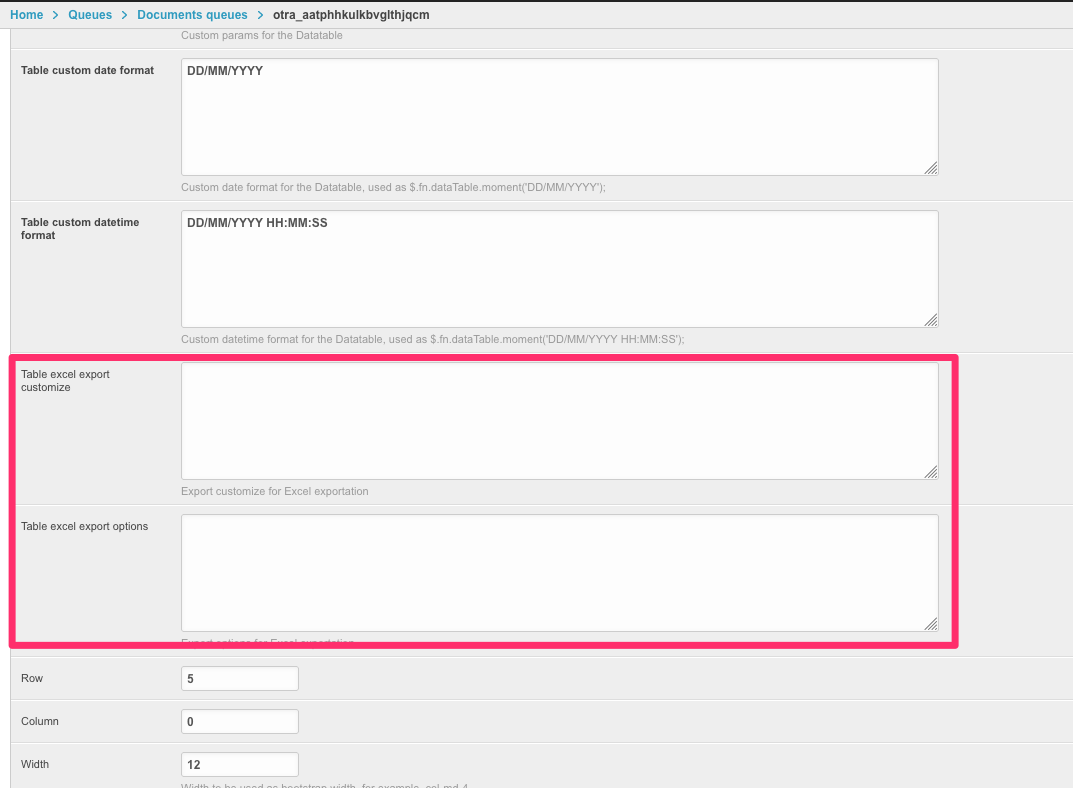Click the resize handle of date format textarea
Image resolution: width=1073 pixels, height=788 pixels.
931,169
